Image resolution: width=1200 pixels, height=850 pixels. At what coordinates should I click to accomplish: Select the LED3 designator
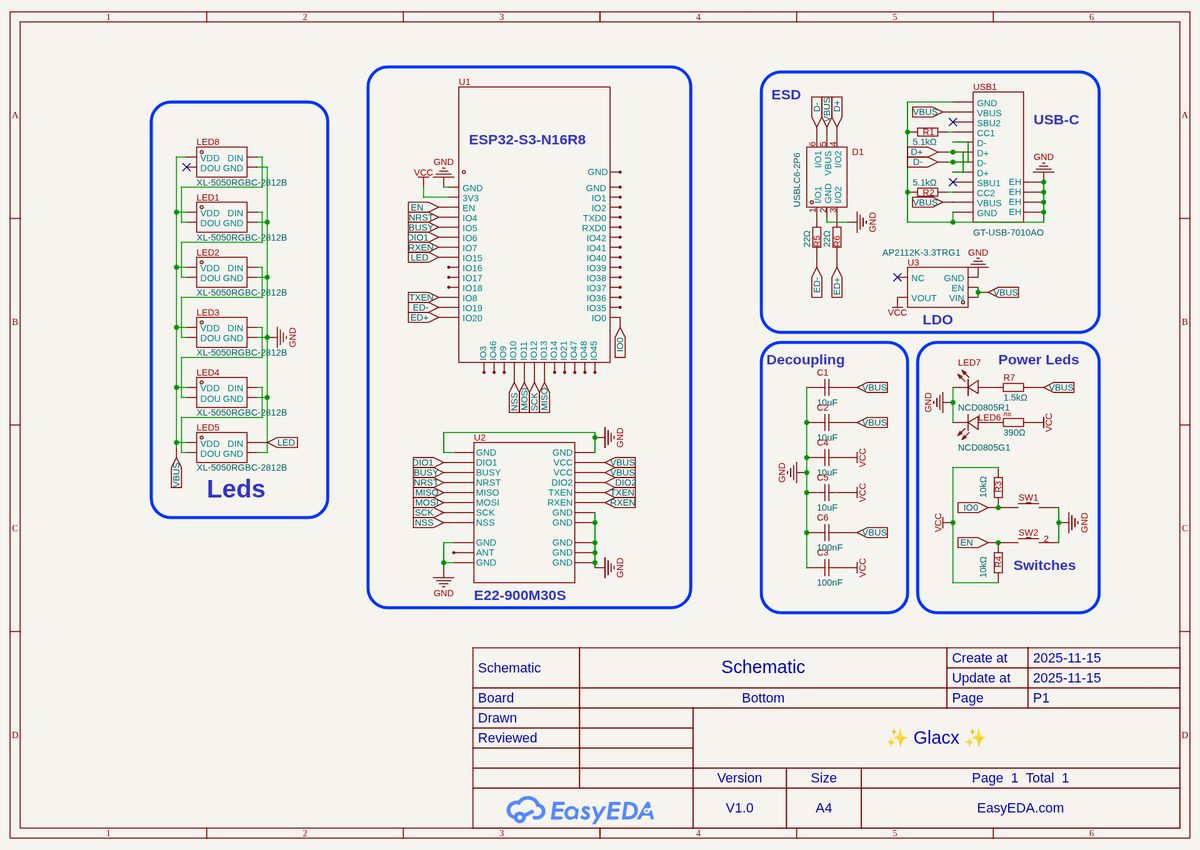(208, 313)
